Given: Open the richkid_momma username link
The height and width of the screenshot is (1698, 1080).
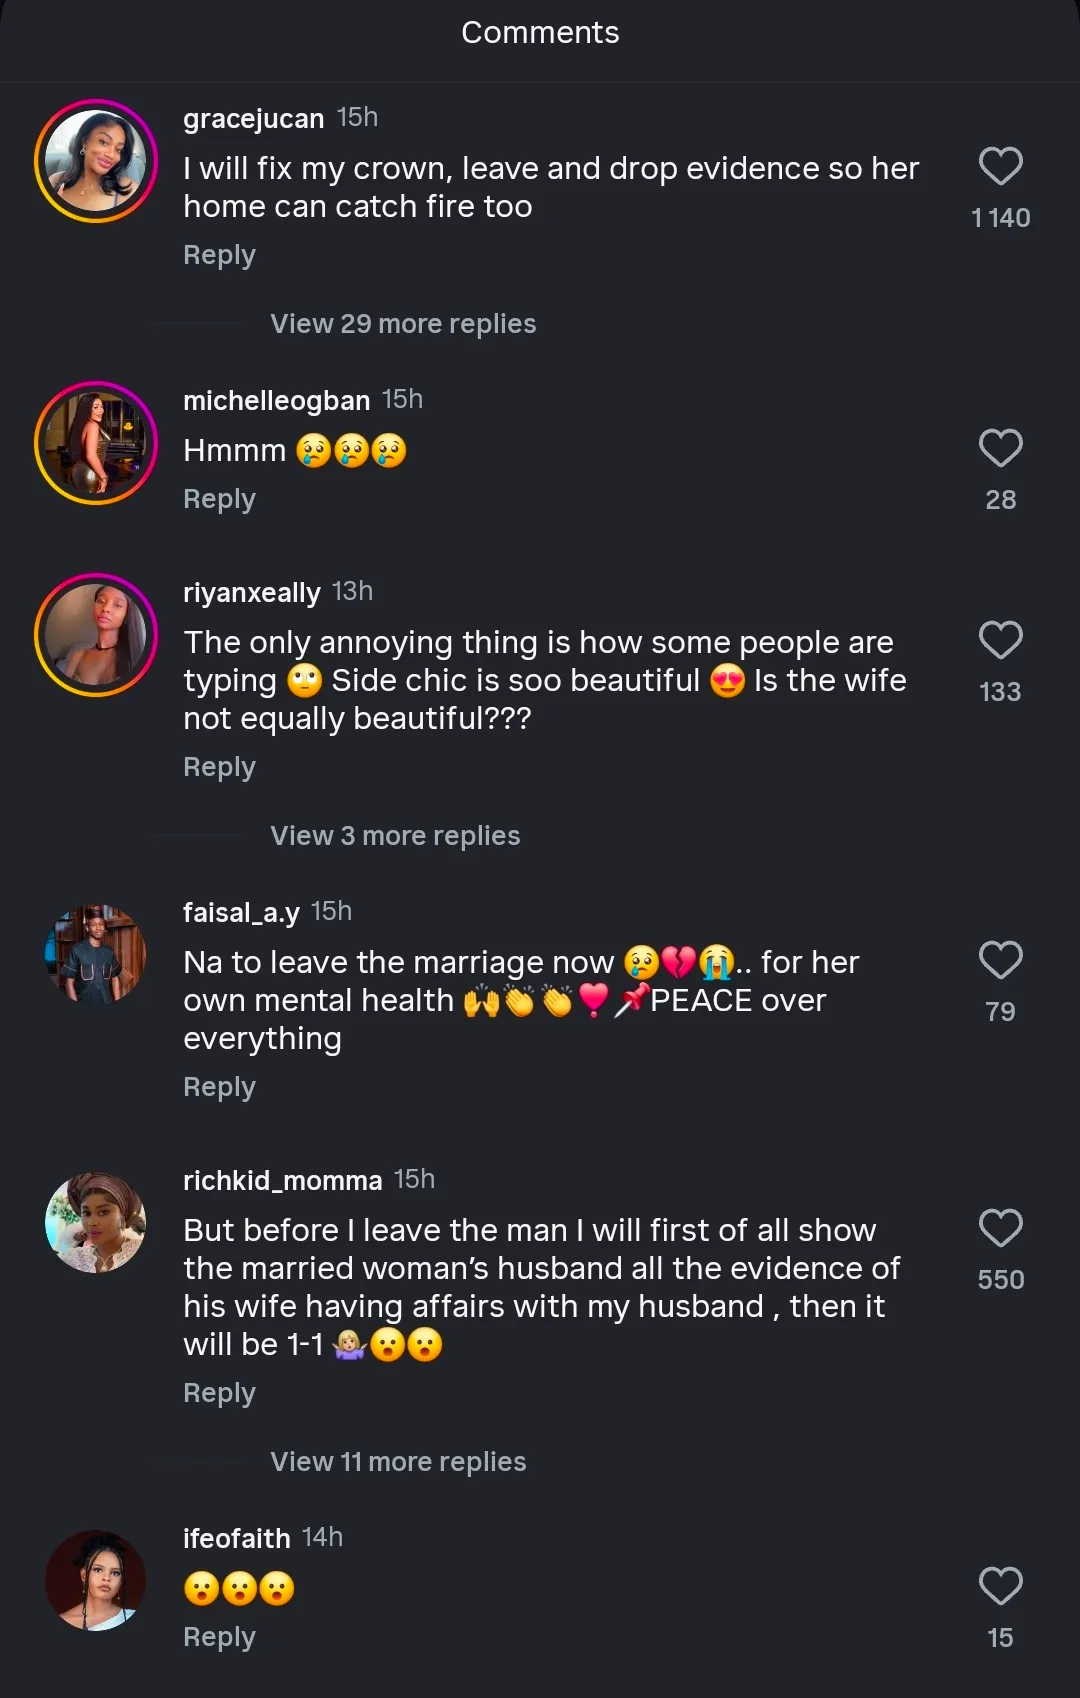Looking at the screenshot, I should pos(282,1180).
